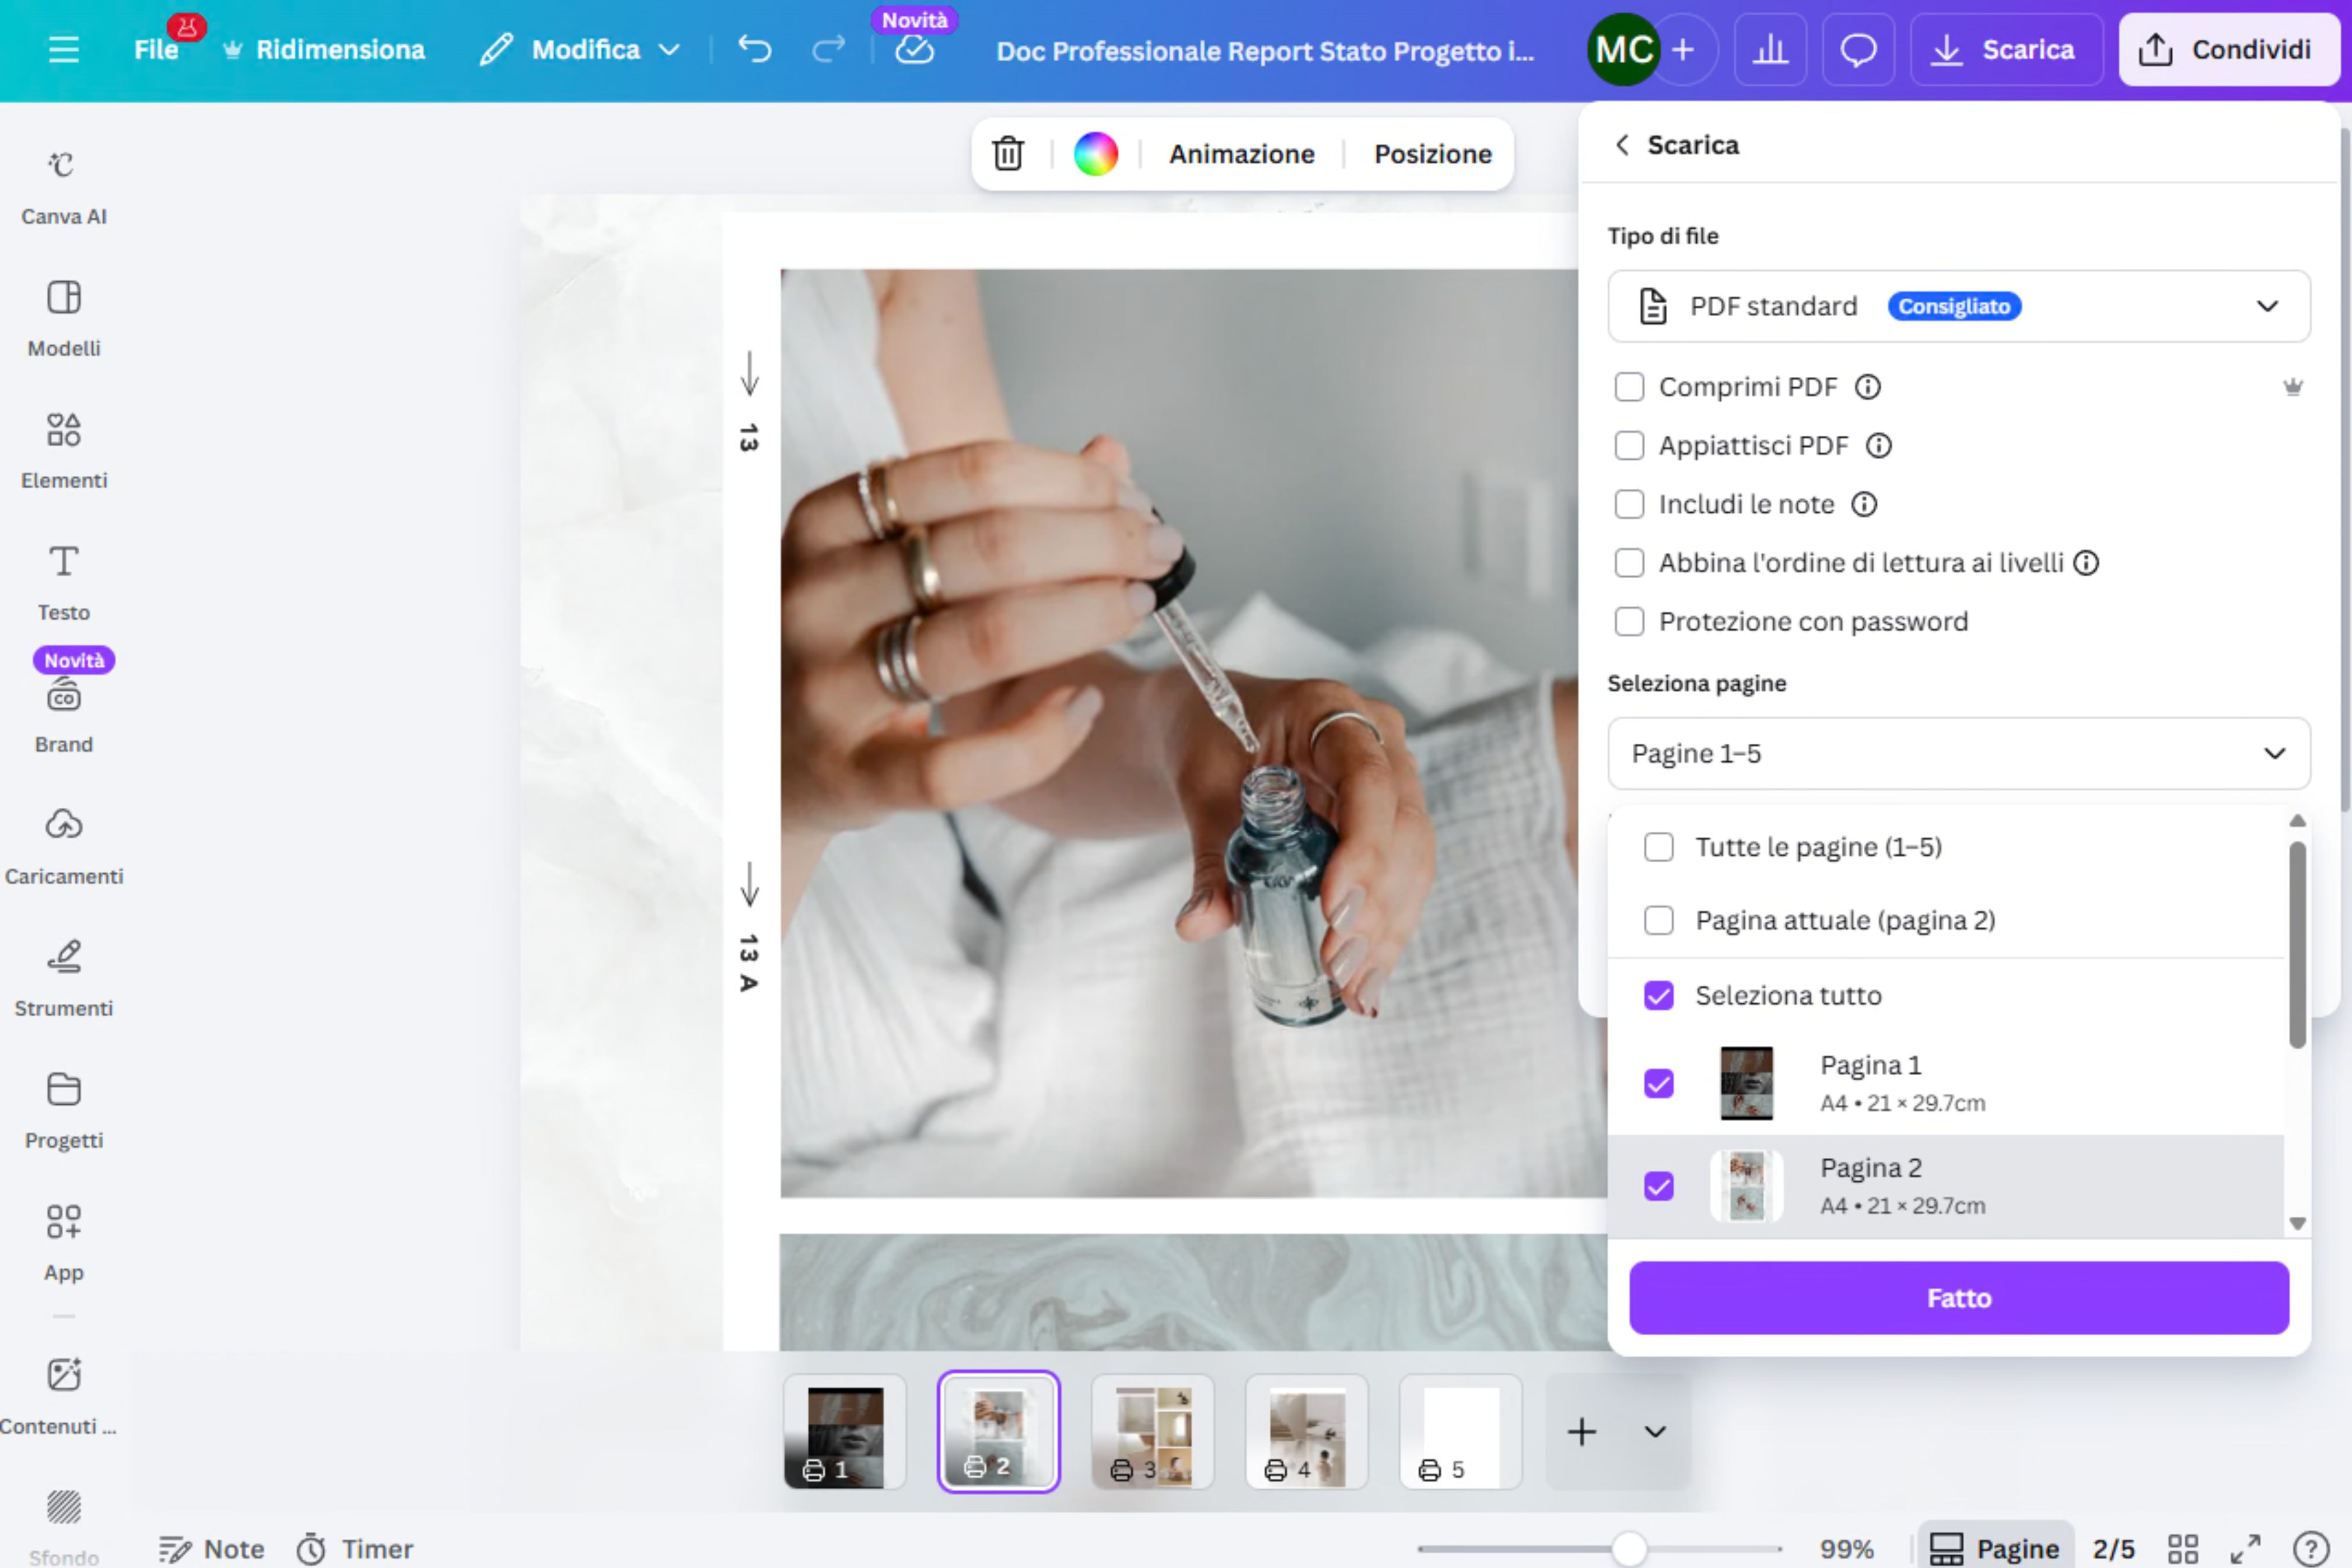
Task: Open the File menu
Action: pyautogui.click(x=157, y=49)
